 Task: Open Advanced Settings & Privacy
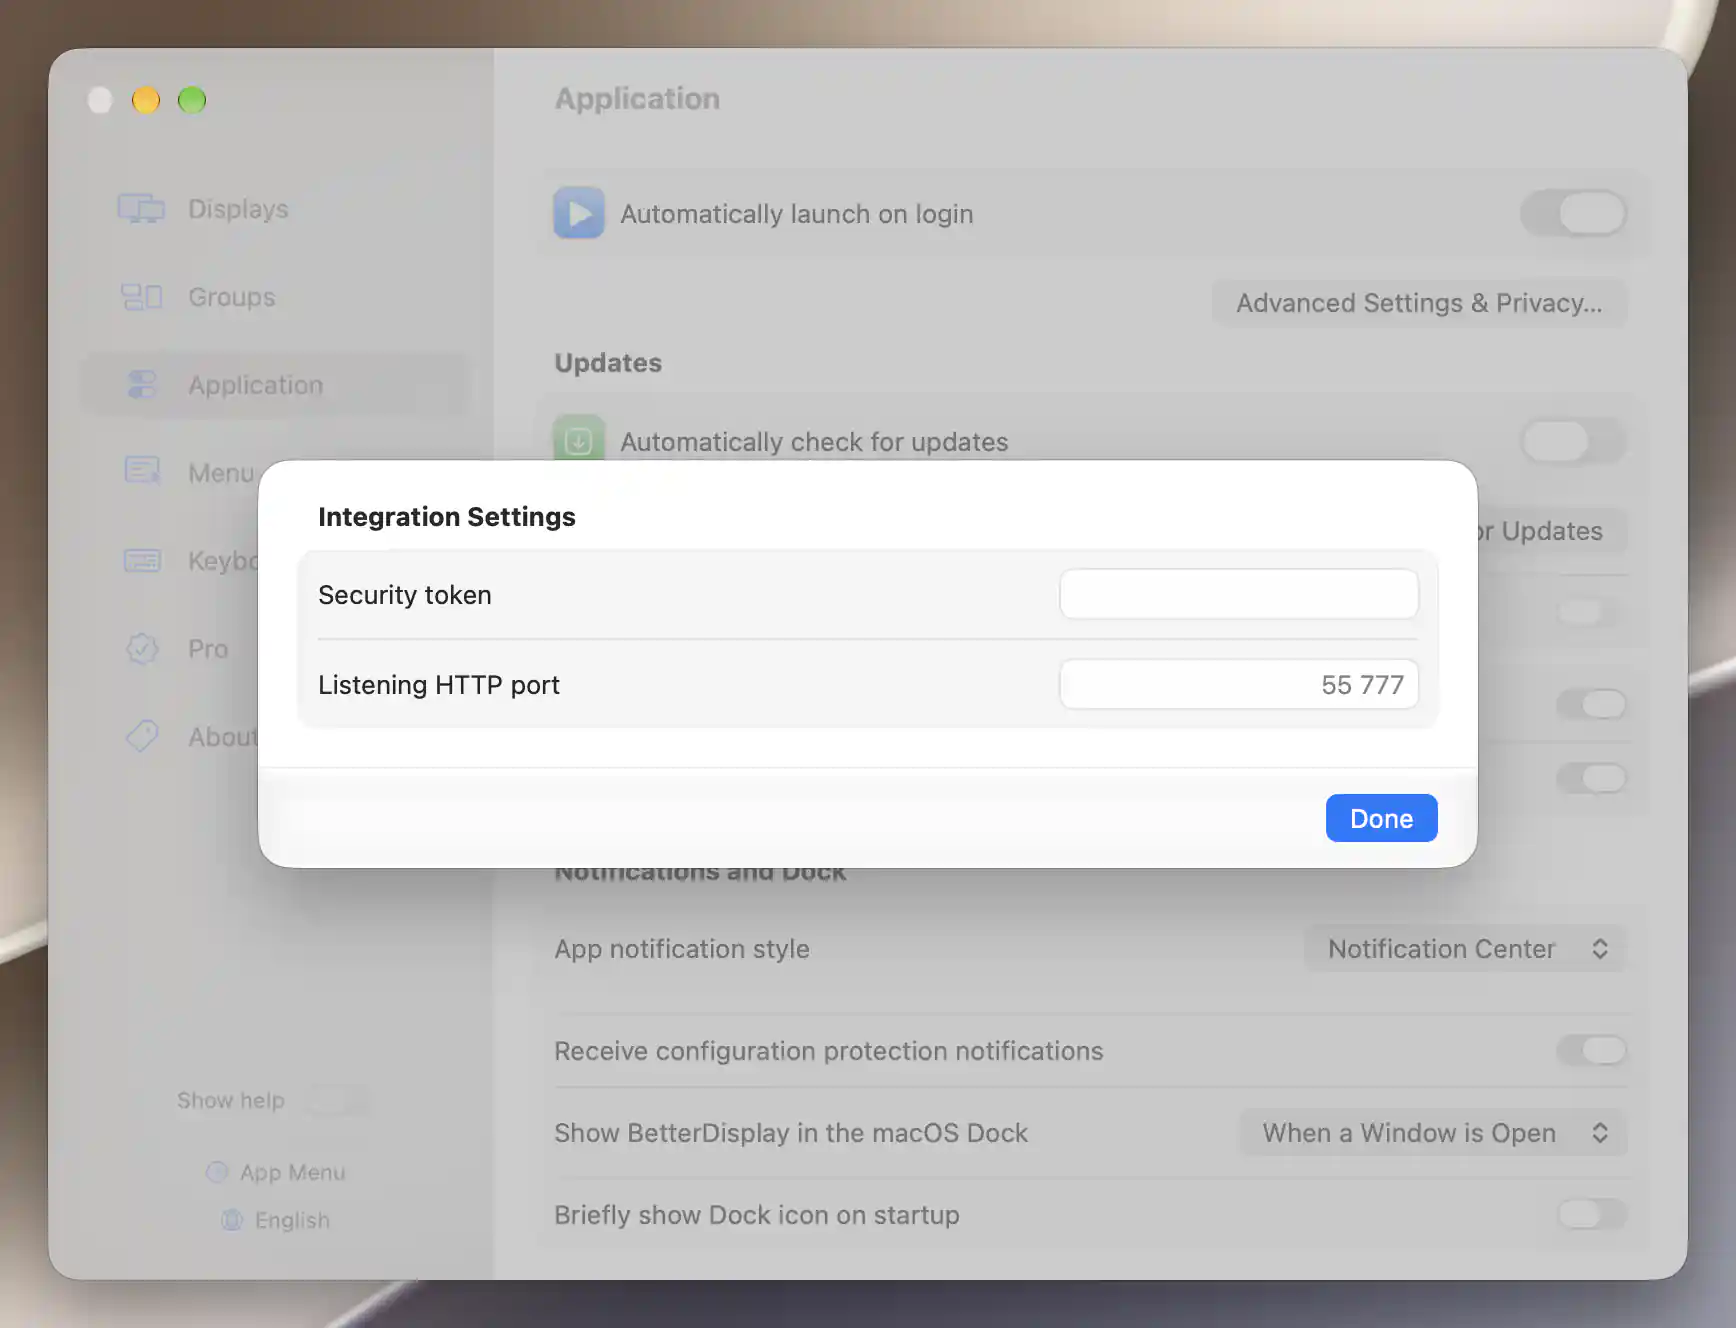coord(1419,303)
